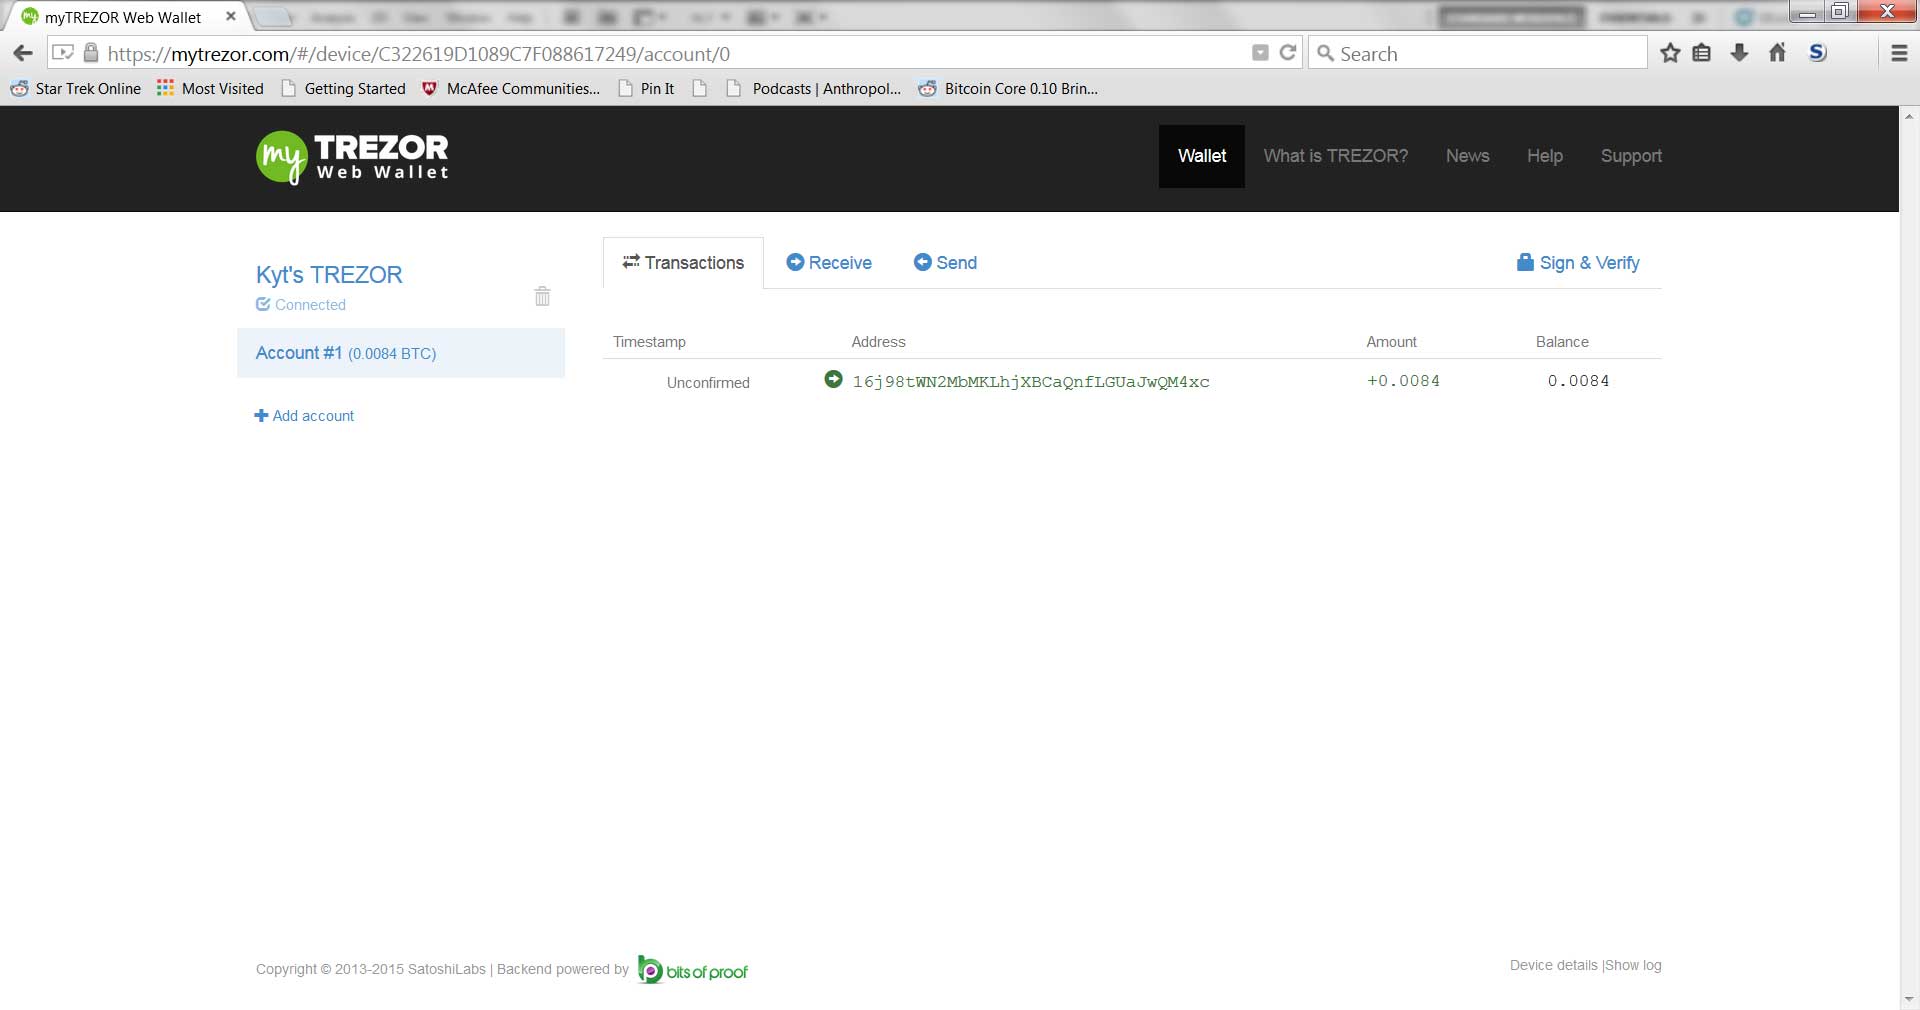Open the Getting Started bookmark
The image size is (1920, 1010).
[x=344, y=88]
